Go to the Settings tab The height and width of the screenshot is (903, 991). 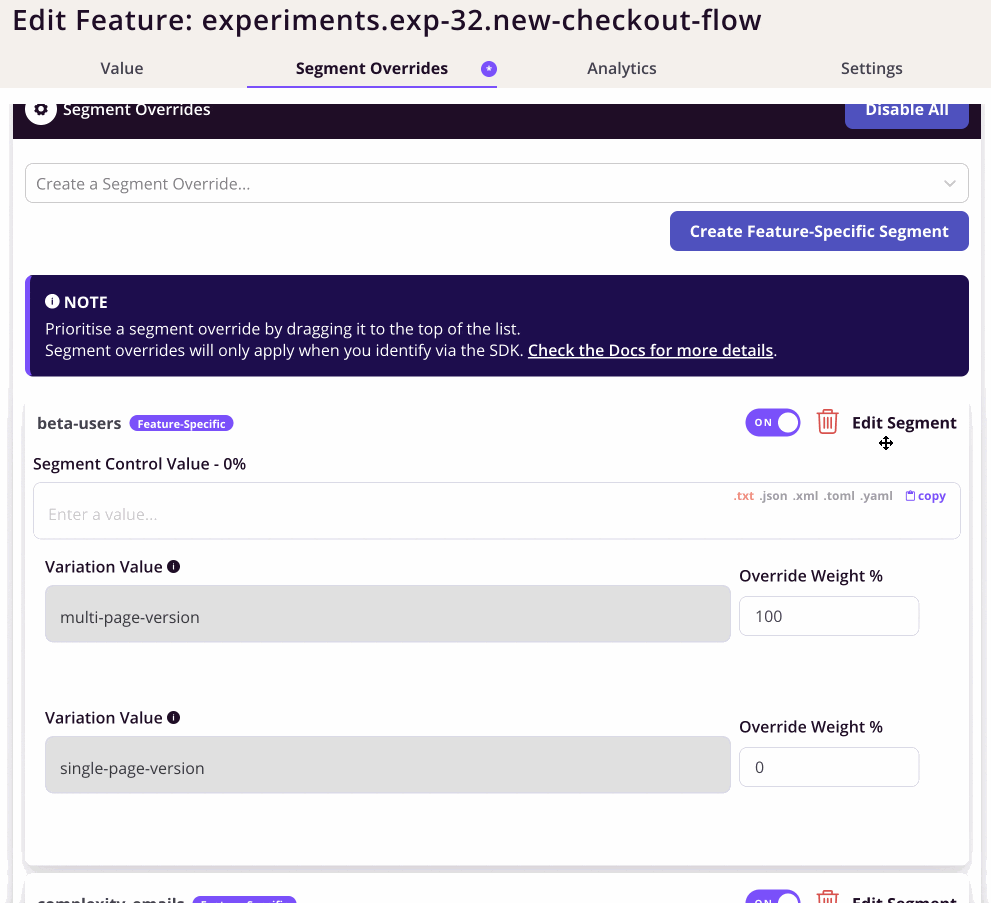(872, 68)
